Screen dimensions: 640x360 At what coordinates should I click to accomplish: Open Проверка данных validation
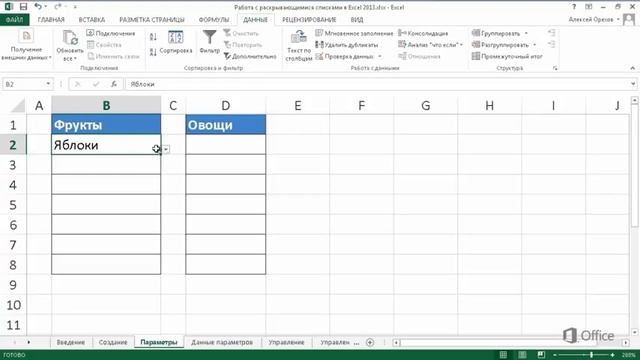(x=345, y=56)
